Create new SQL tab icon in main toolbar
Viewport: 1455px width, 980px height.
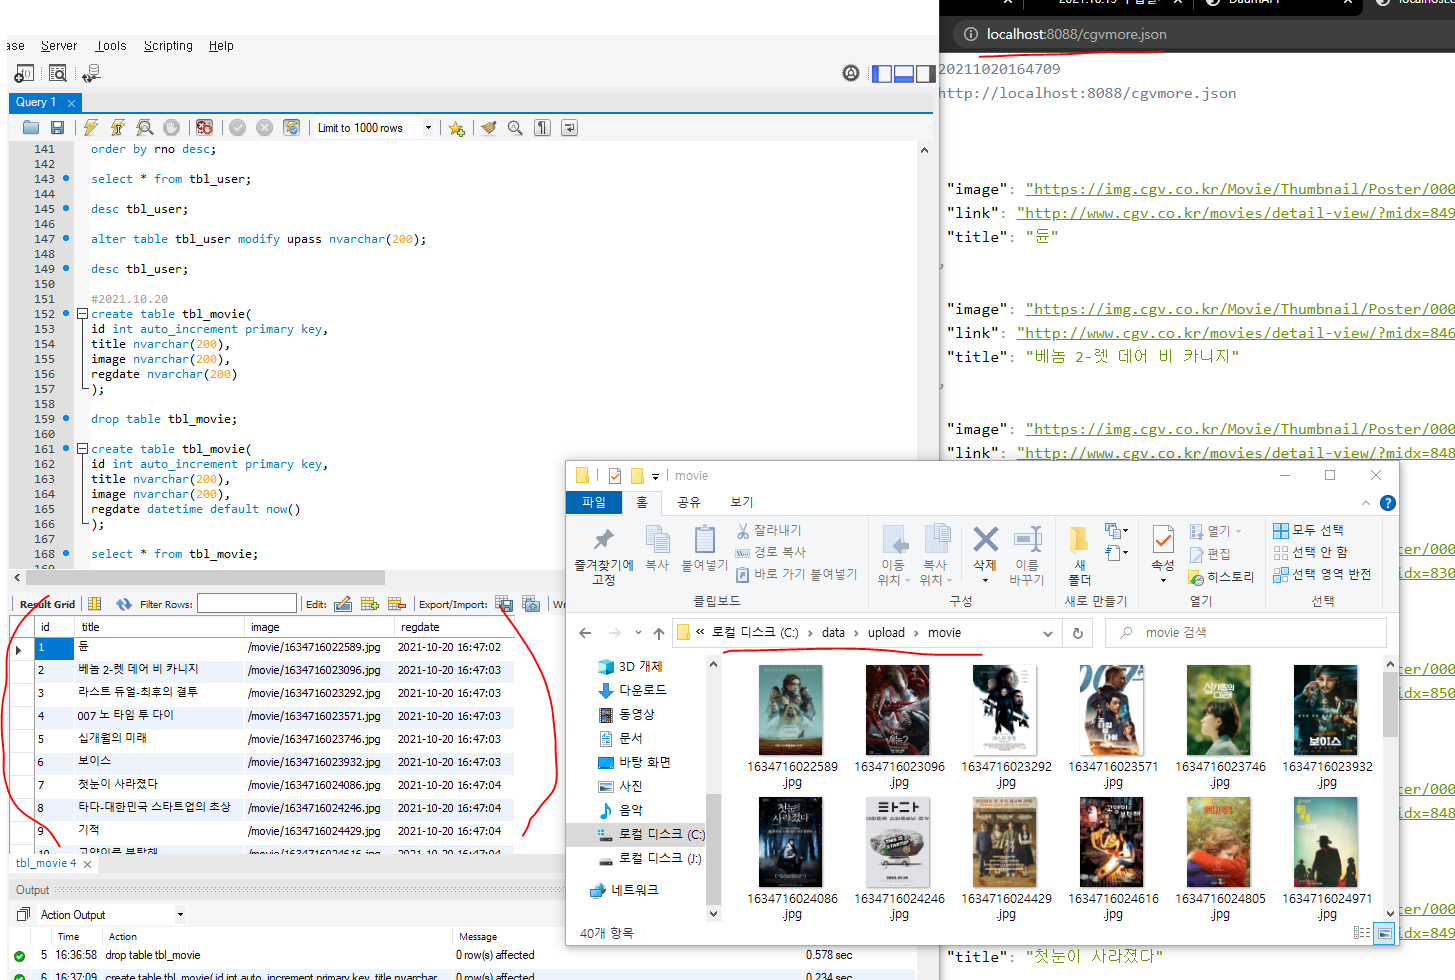[x=24, y=73]
